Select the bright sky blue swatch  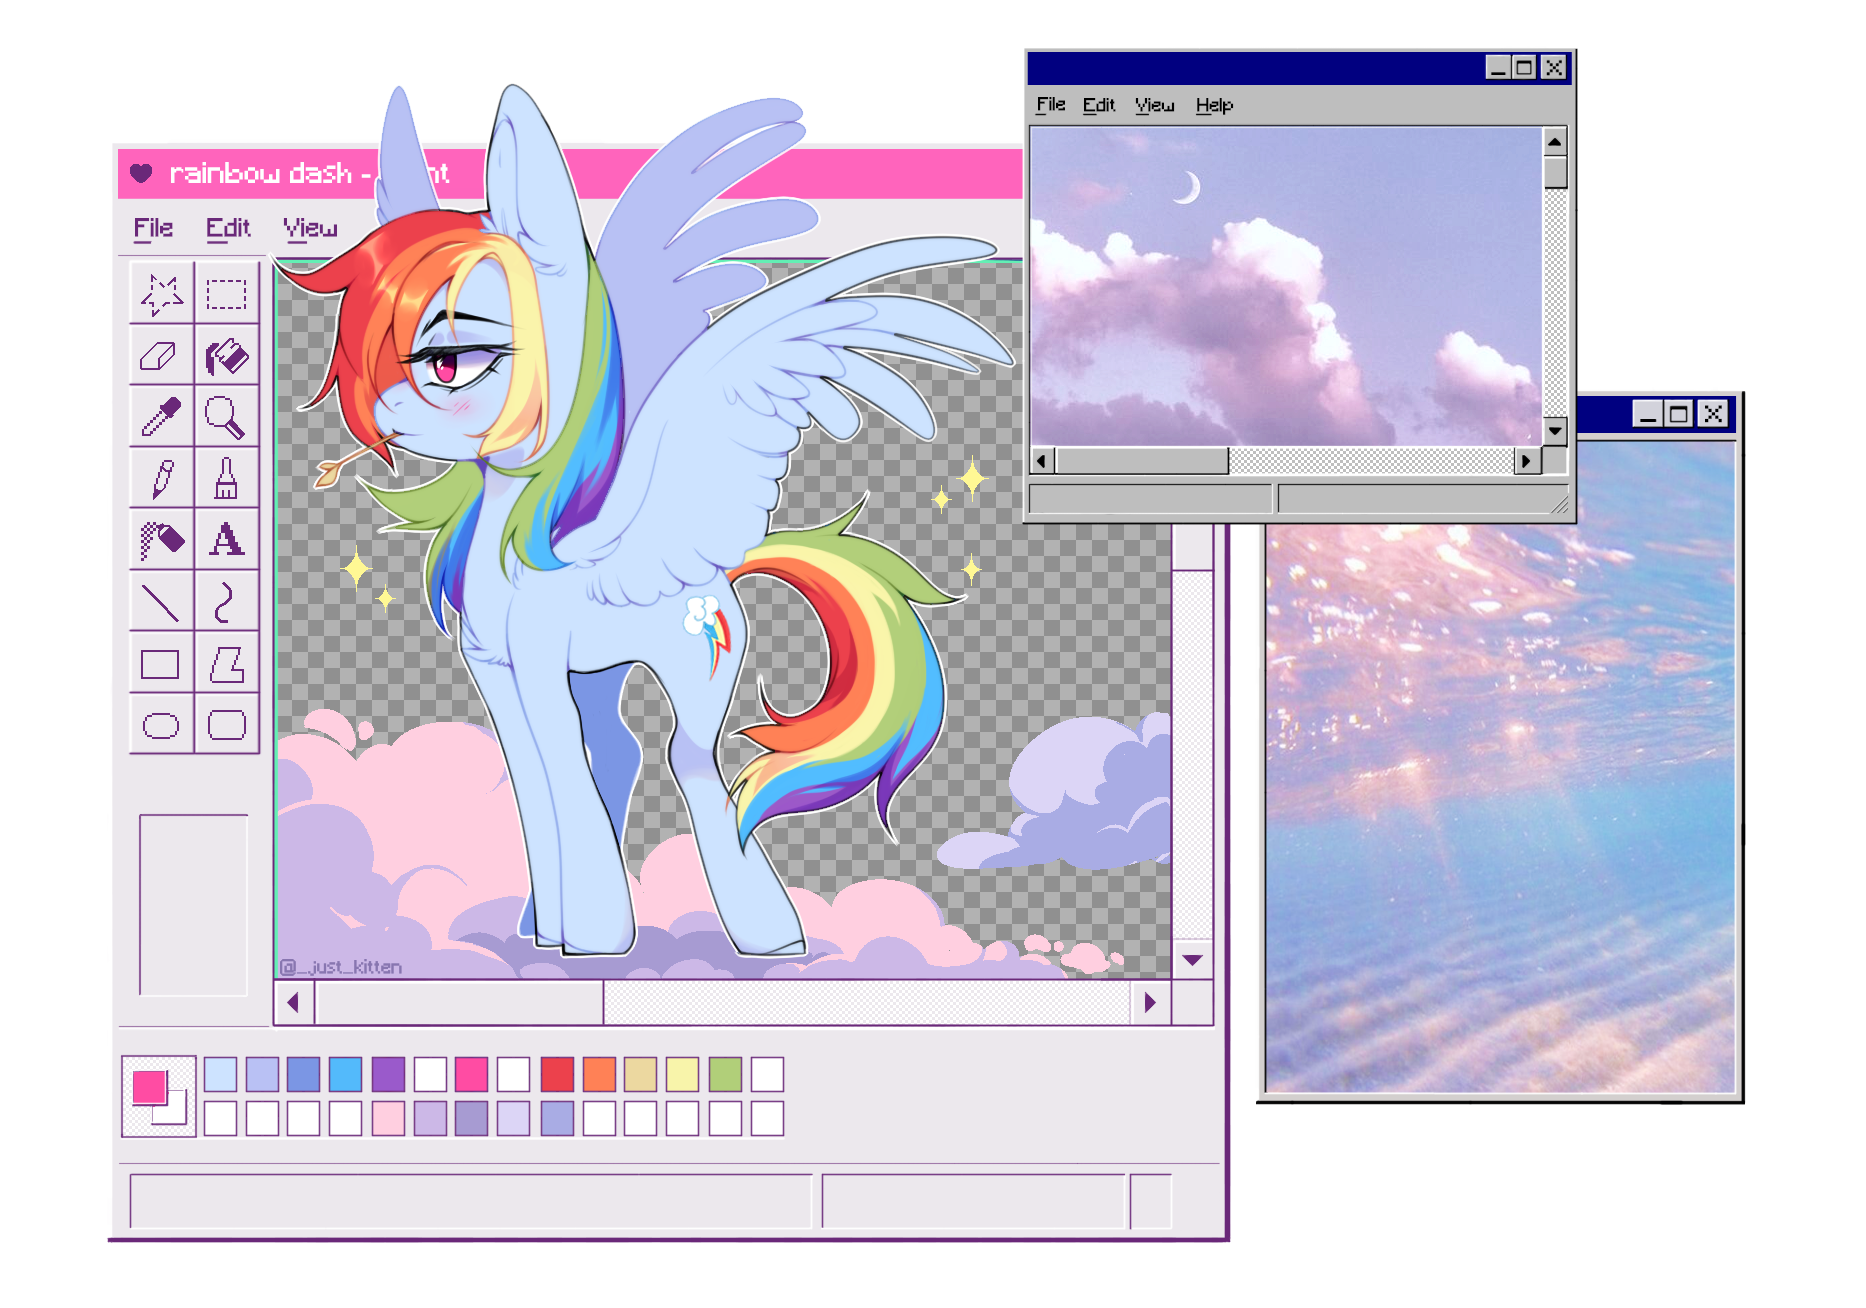[x=345, y=1074]
